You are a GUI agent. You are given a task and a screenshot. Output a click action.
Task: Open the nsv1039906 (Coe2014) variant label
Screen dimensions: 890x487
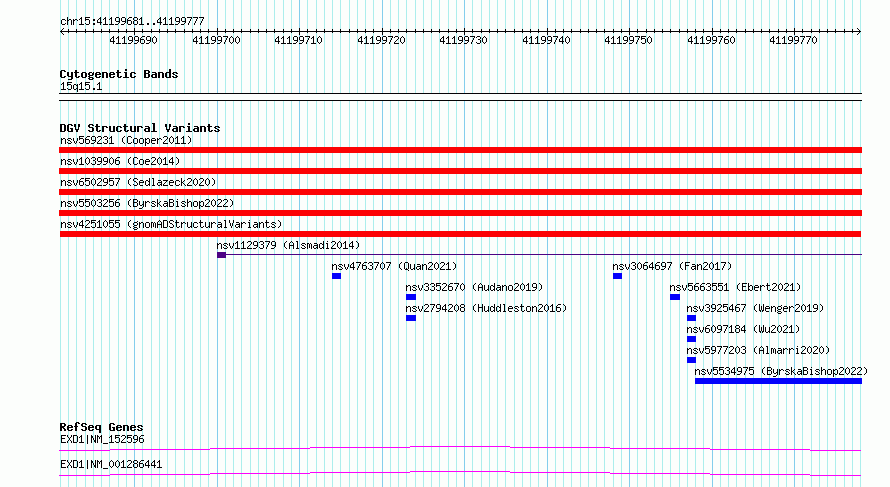[x=120, y=161]
